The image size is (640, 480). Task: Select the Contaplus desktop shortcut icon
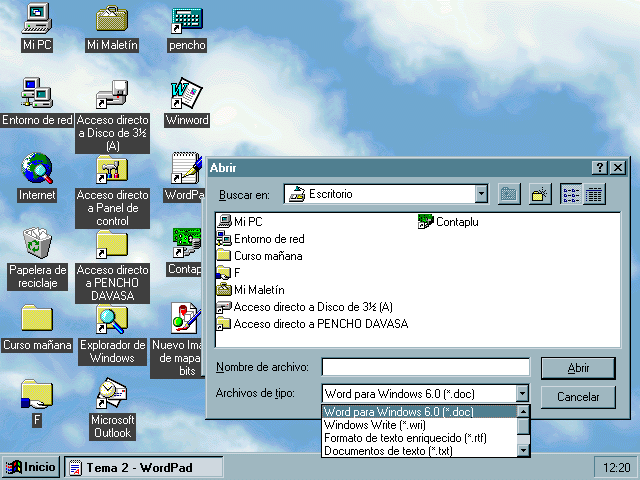pos(187,242)
